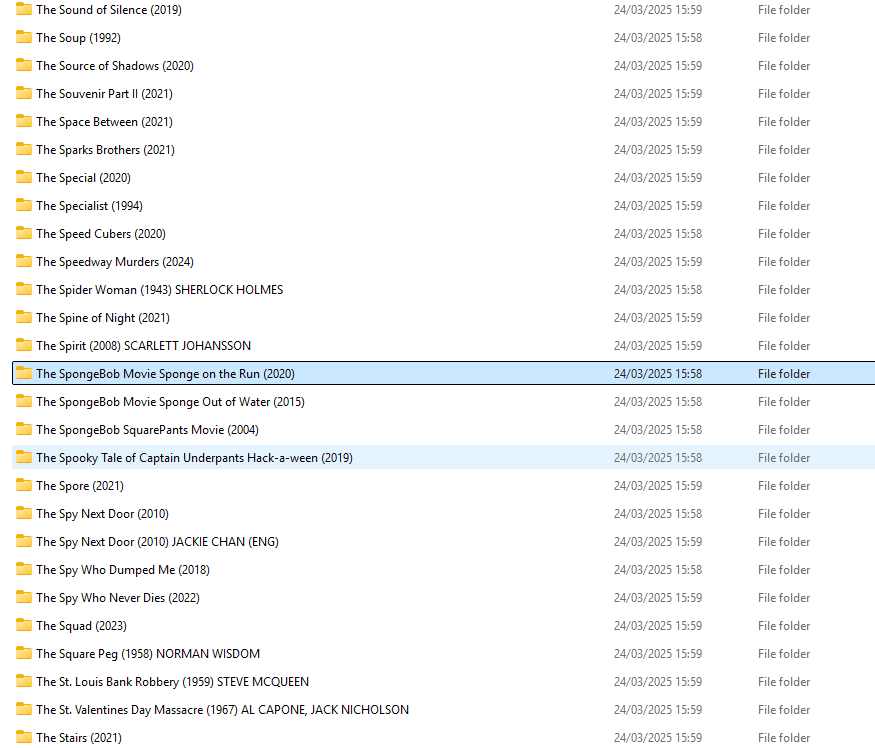This screenshot has width=875, height=748.
Task: Click the name SpongeBob Movie Sponge Out of Water (2015)
Action: tap(170, 402)
